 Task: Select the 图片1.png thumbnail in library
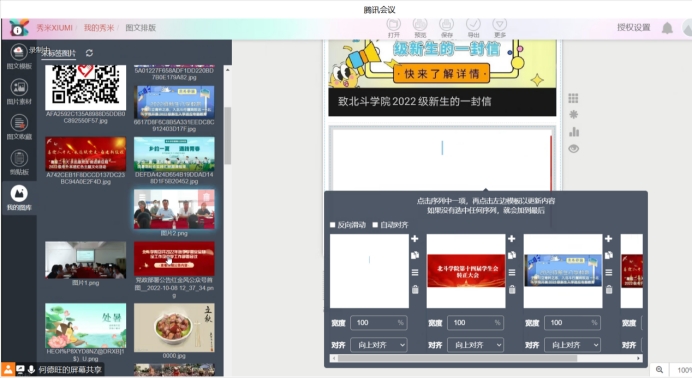pyautogui.click(x=85, y=260)
